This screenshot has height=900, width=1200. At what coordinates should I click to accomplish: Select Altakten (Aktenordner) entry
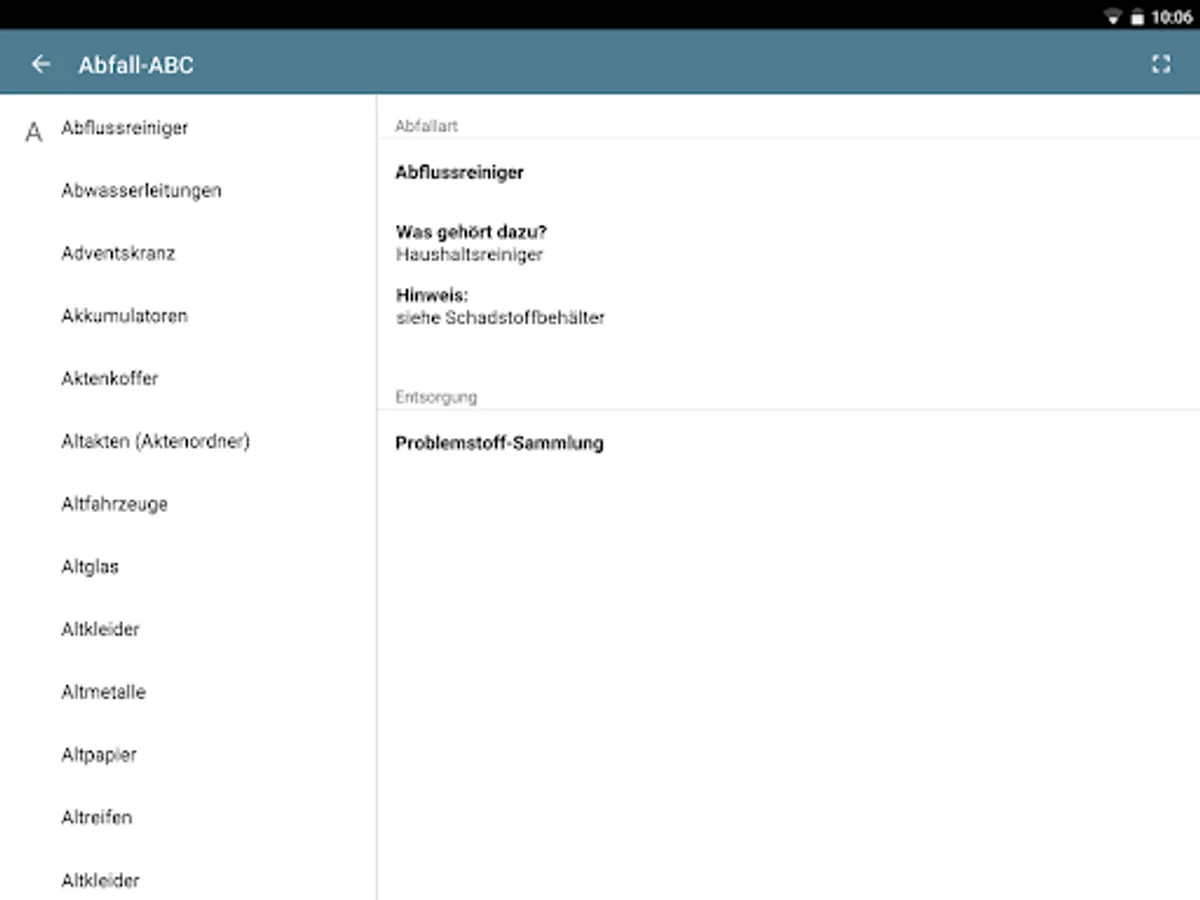tap(156, 441)
